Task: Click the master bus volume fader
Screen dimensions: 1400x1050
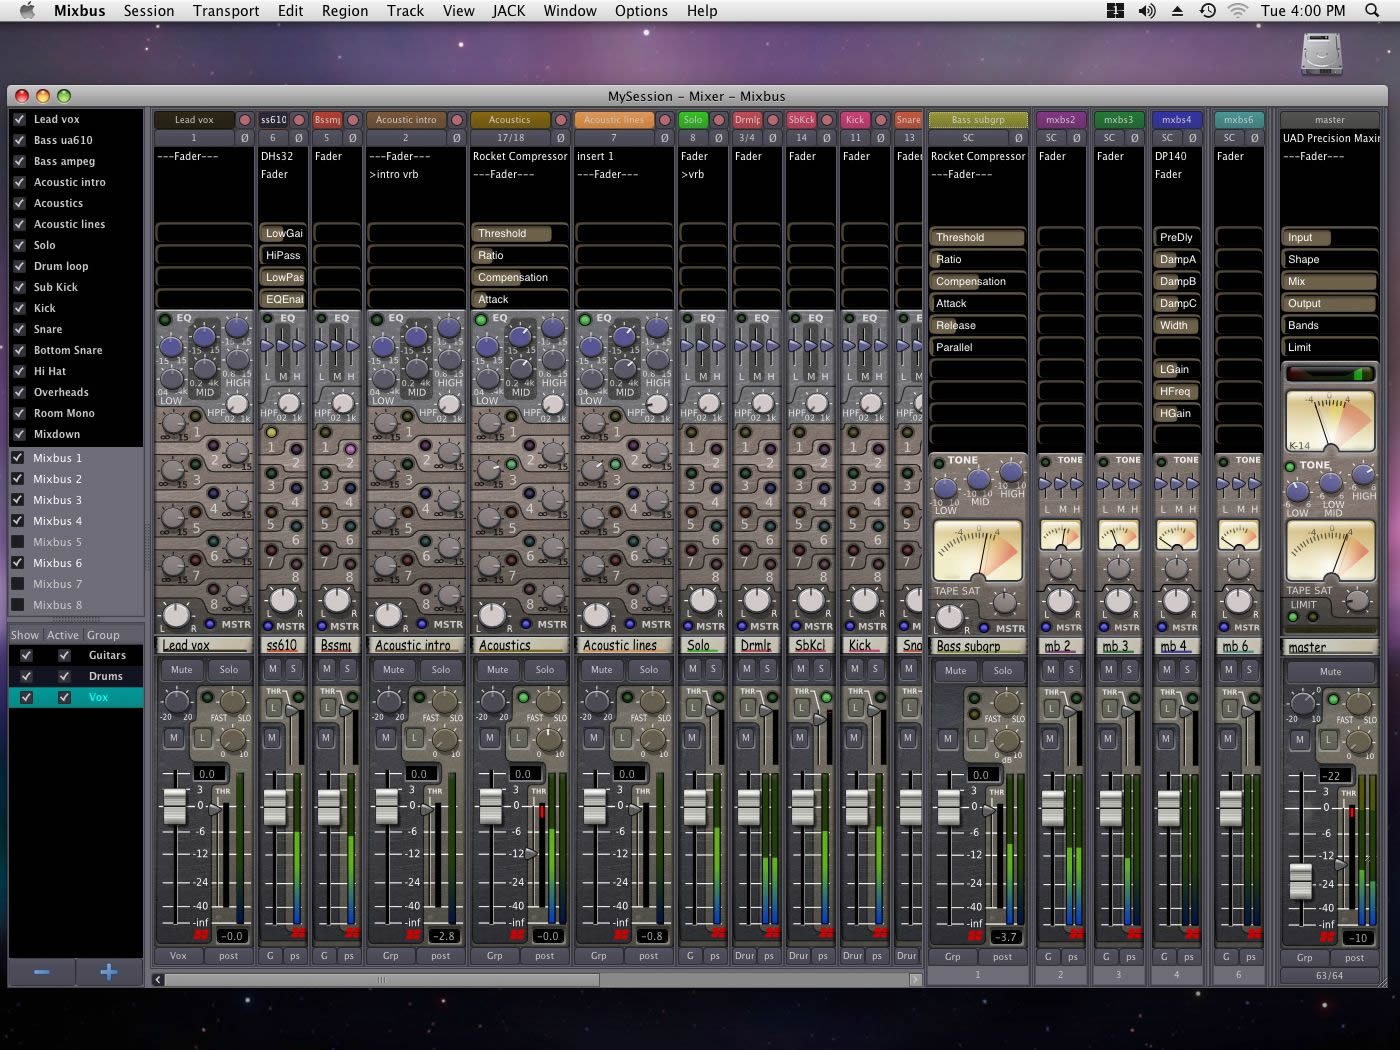Action: 1300,881
